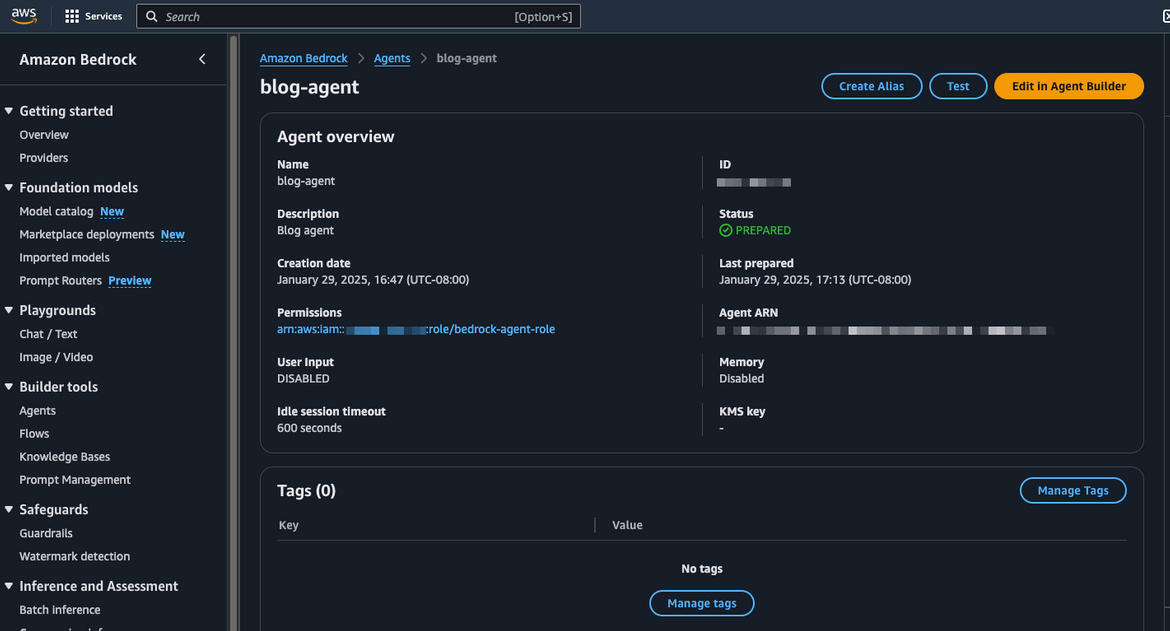Click the blog-agent breadcrumb text
This screenshot has height=631, width=1170.
[x=466, y=58]
